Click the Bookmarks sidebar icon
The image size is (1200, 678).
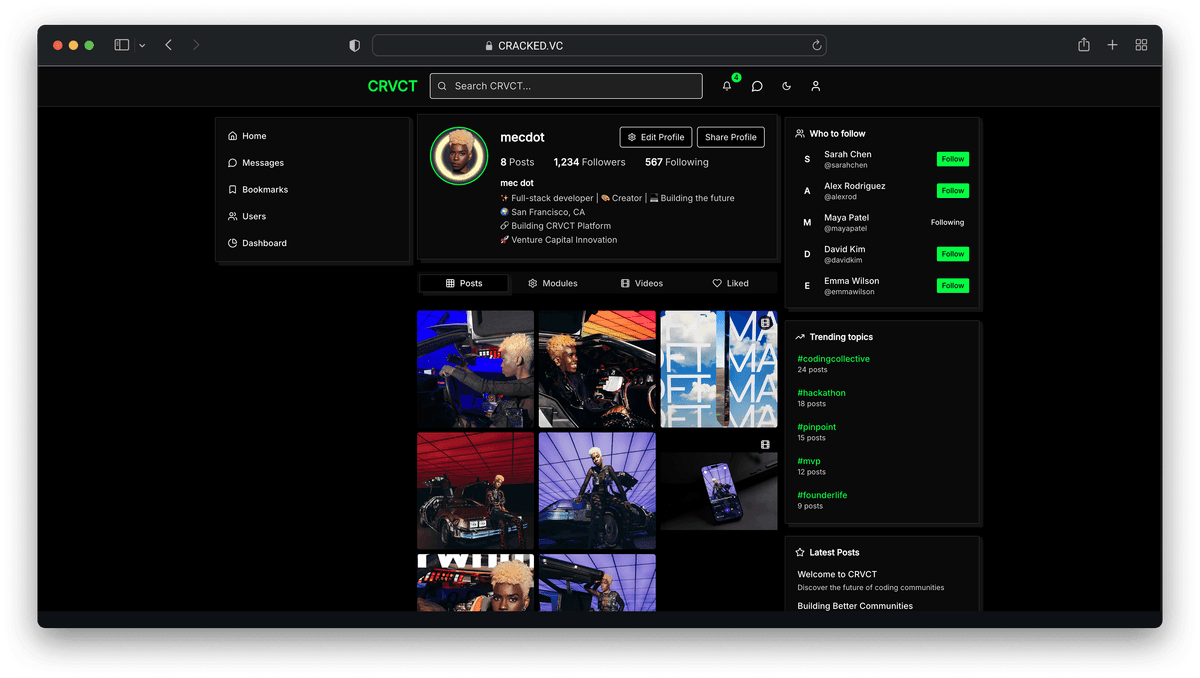pos(232,189)
